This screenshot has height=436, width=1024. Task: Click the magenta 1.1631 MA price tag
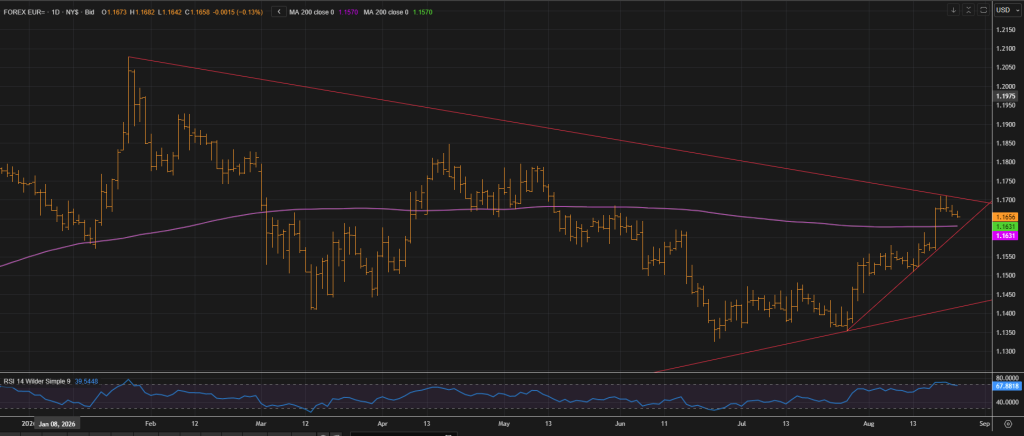pos(1005,236)
